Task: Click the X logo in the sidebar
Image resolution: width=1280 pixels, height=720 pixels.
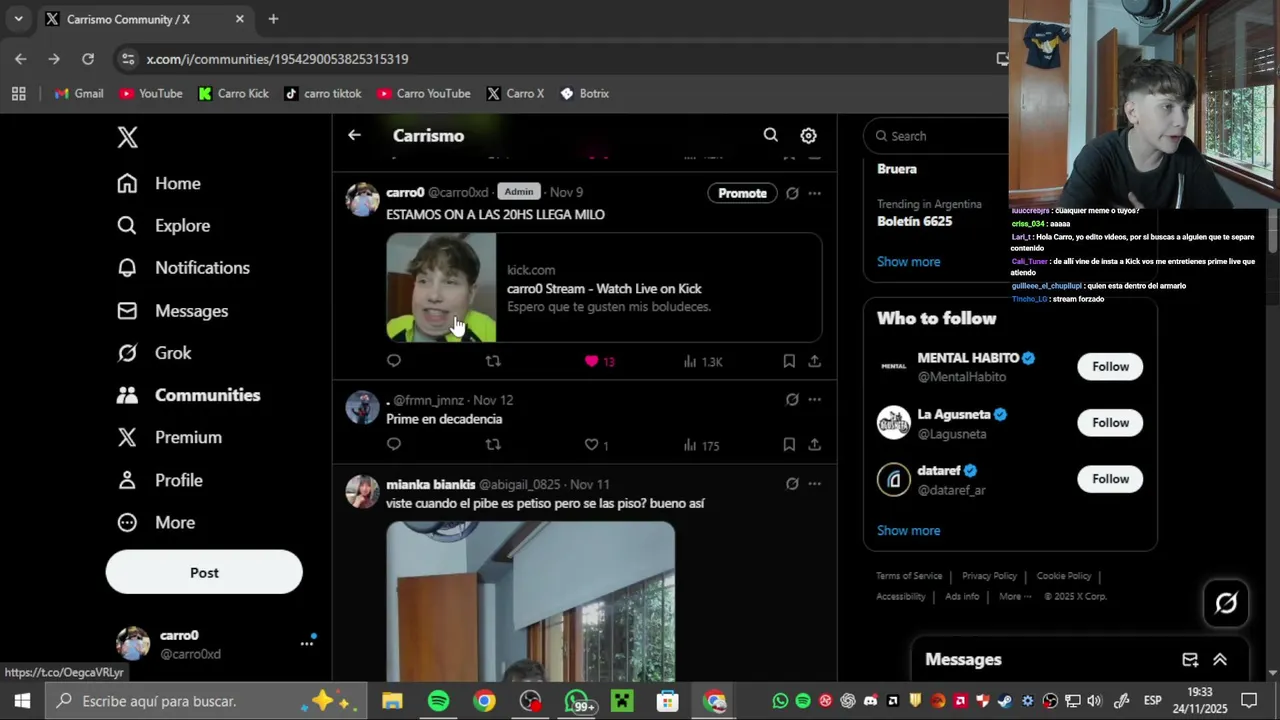Action: tap(127, 137)
